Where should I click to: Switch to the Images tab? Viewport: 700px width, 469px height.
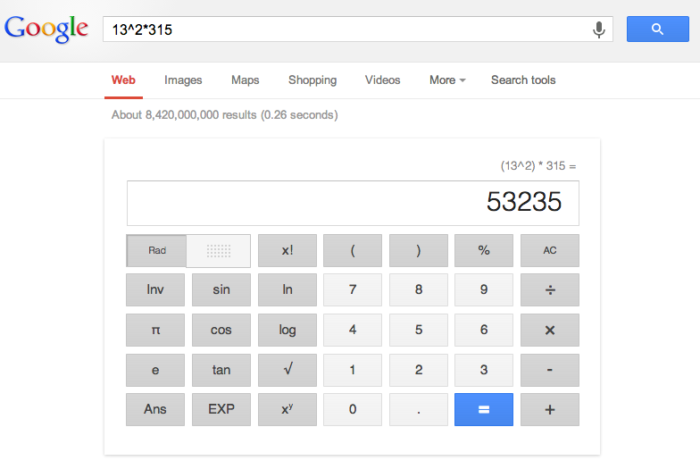tap(183, 80)
